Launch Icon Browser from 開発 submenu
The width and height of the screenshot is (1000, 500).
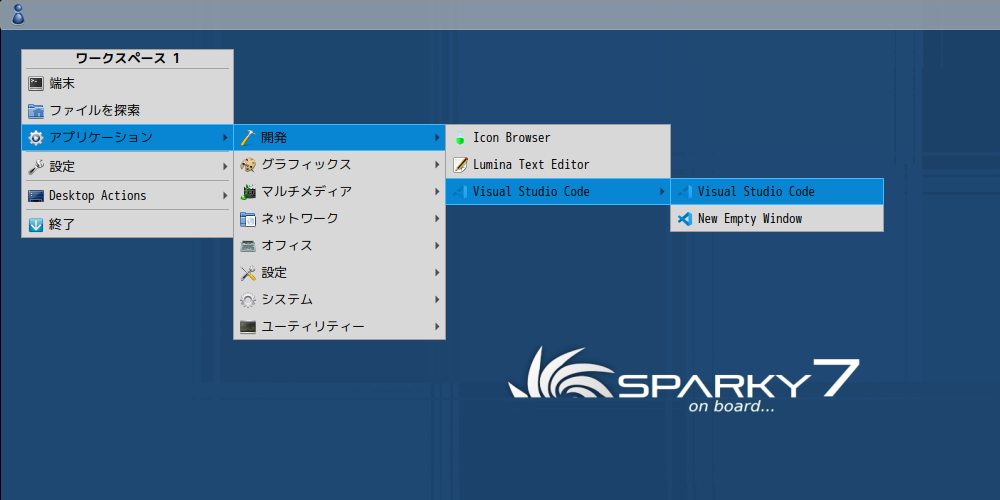pos(558,137)
